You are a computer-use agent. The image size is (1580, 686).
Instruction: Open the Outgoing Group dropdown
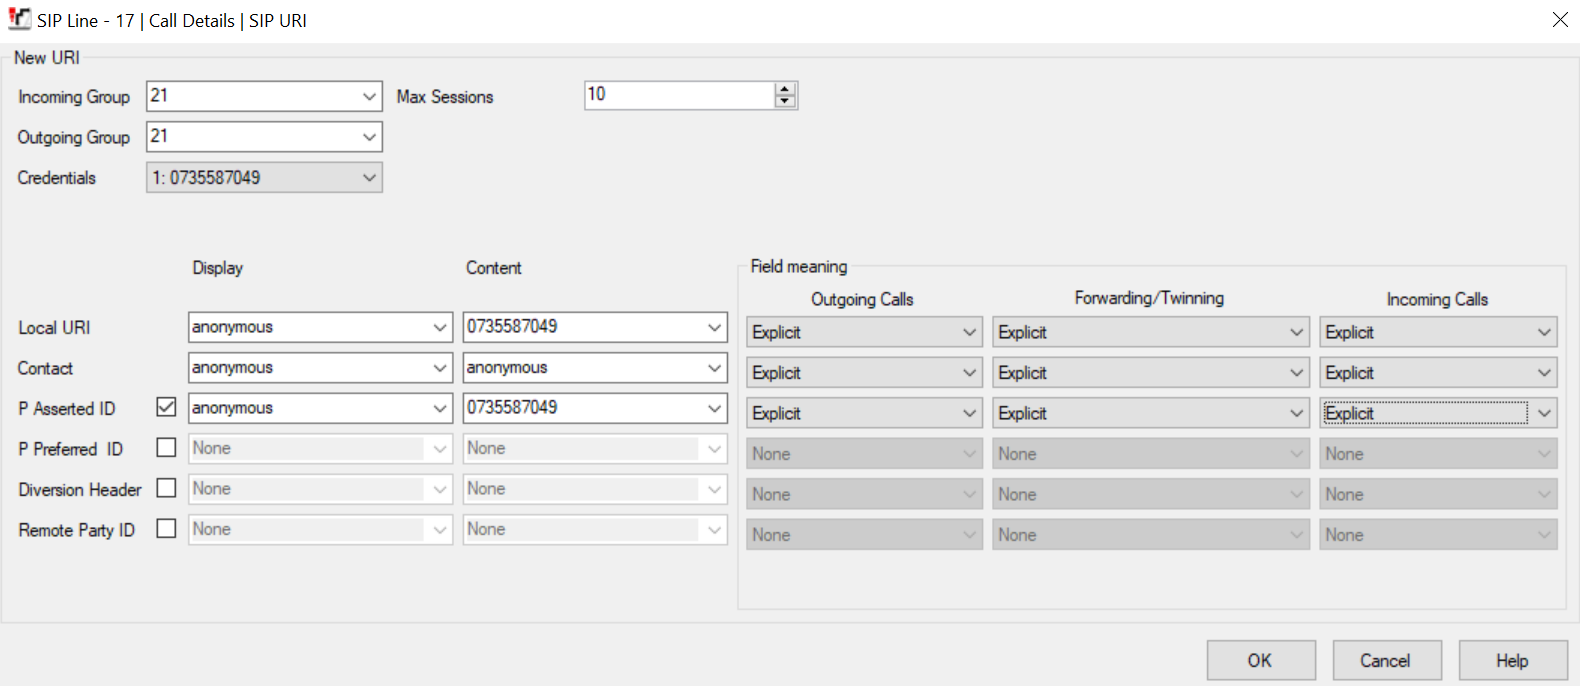tap(369, 137)
